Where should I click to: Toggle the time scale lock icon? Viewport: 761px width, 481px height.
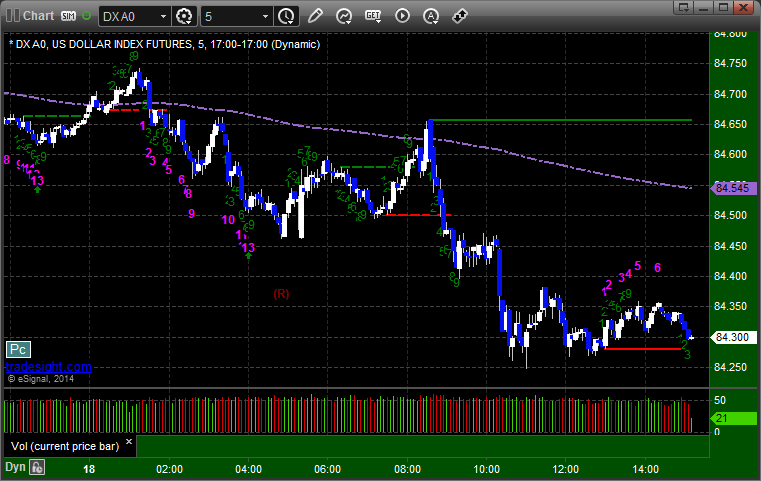pos(37,467)
